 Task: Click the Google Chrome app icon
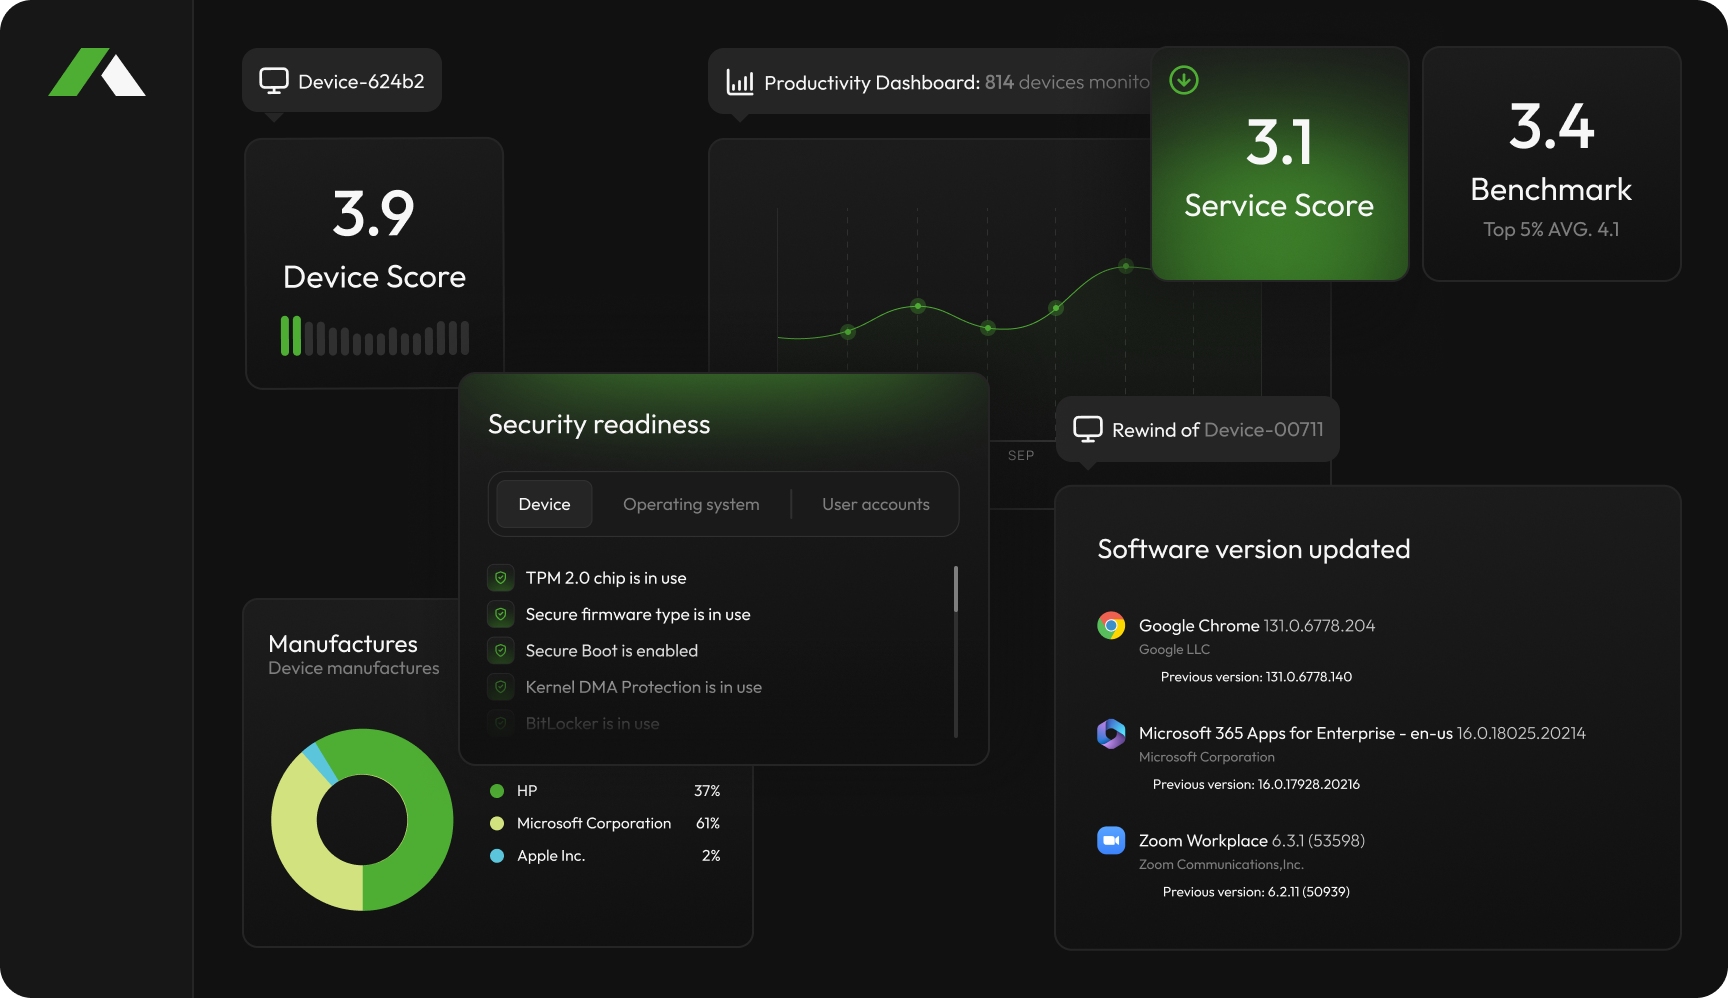pyautogui.click(x=1110, y=625)
